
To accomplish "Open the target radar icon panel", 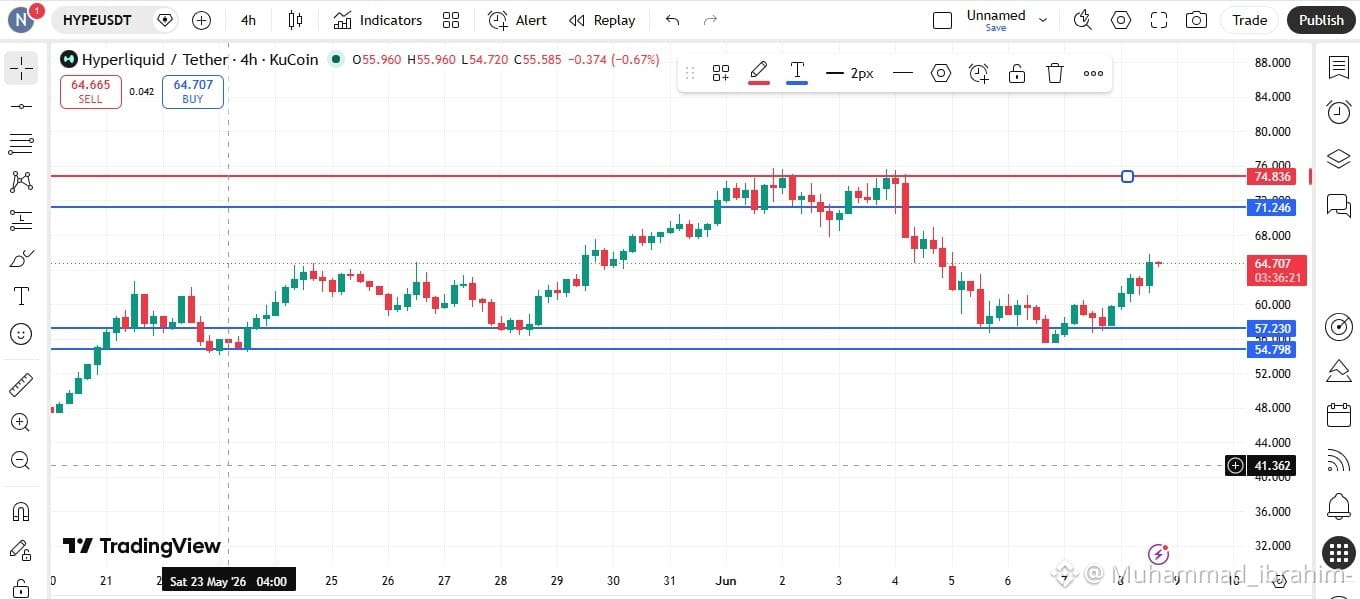I will pos(1338,326).
